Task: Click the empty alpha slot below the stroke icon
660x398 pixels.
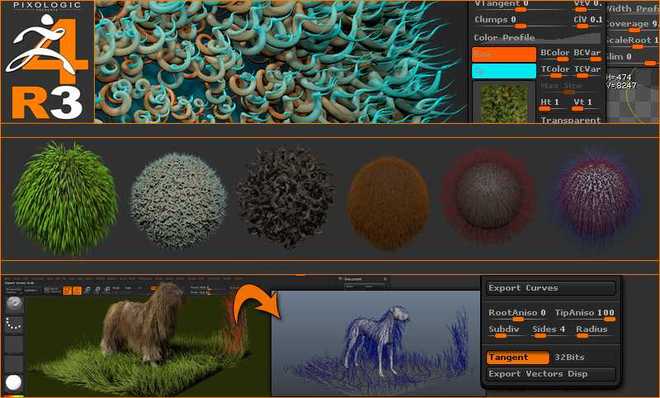Action: [x=14, y=344]
